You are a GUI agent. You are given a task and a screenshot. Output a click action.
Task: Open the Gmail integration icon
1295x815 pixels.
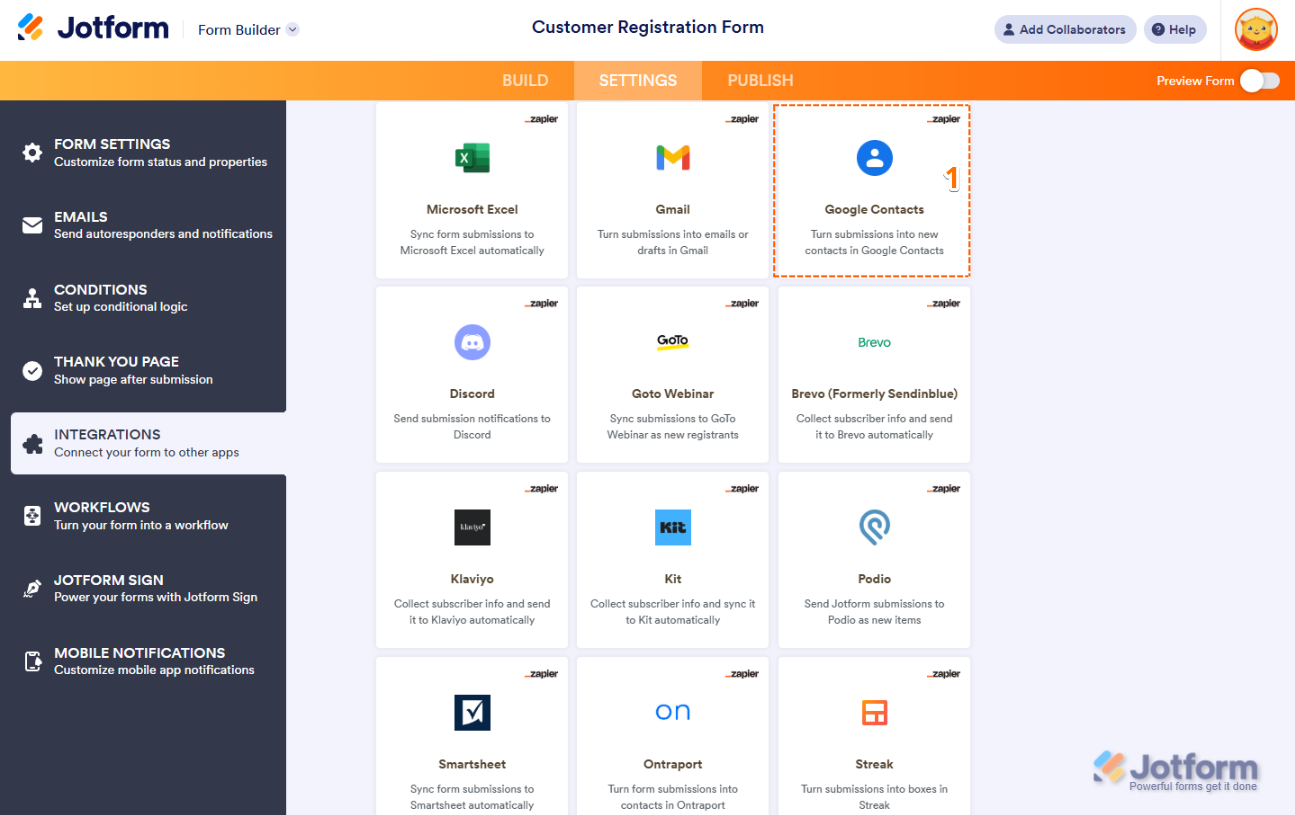pos(673,158)
